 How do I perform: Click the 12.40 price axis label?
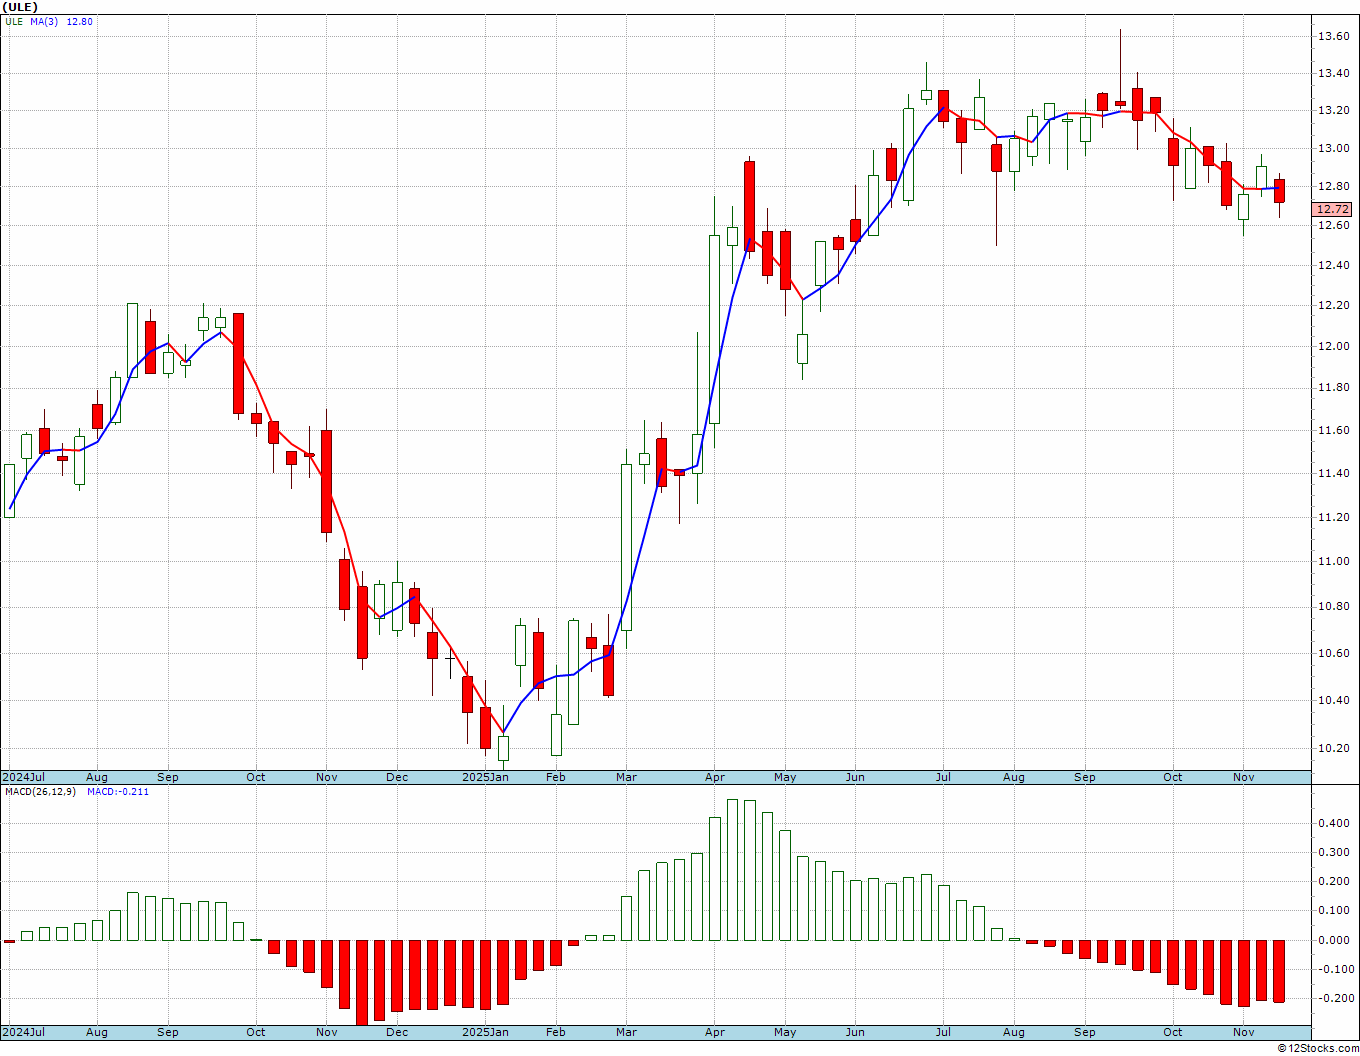tap(1334, 265)
